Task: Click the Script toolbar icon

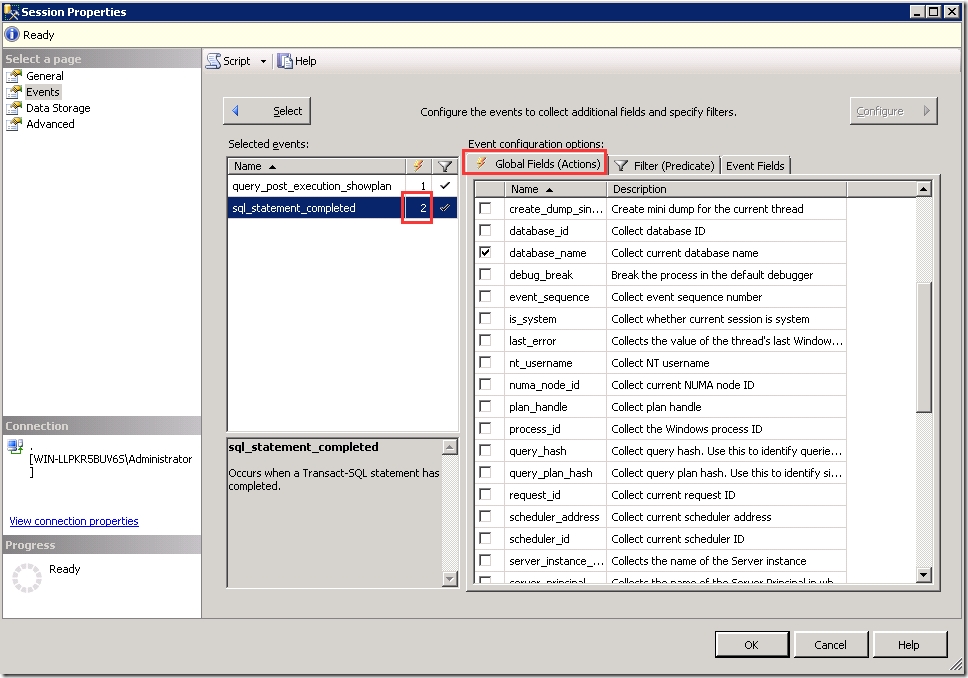Action: point(214,61)
